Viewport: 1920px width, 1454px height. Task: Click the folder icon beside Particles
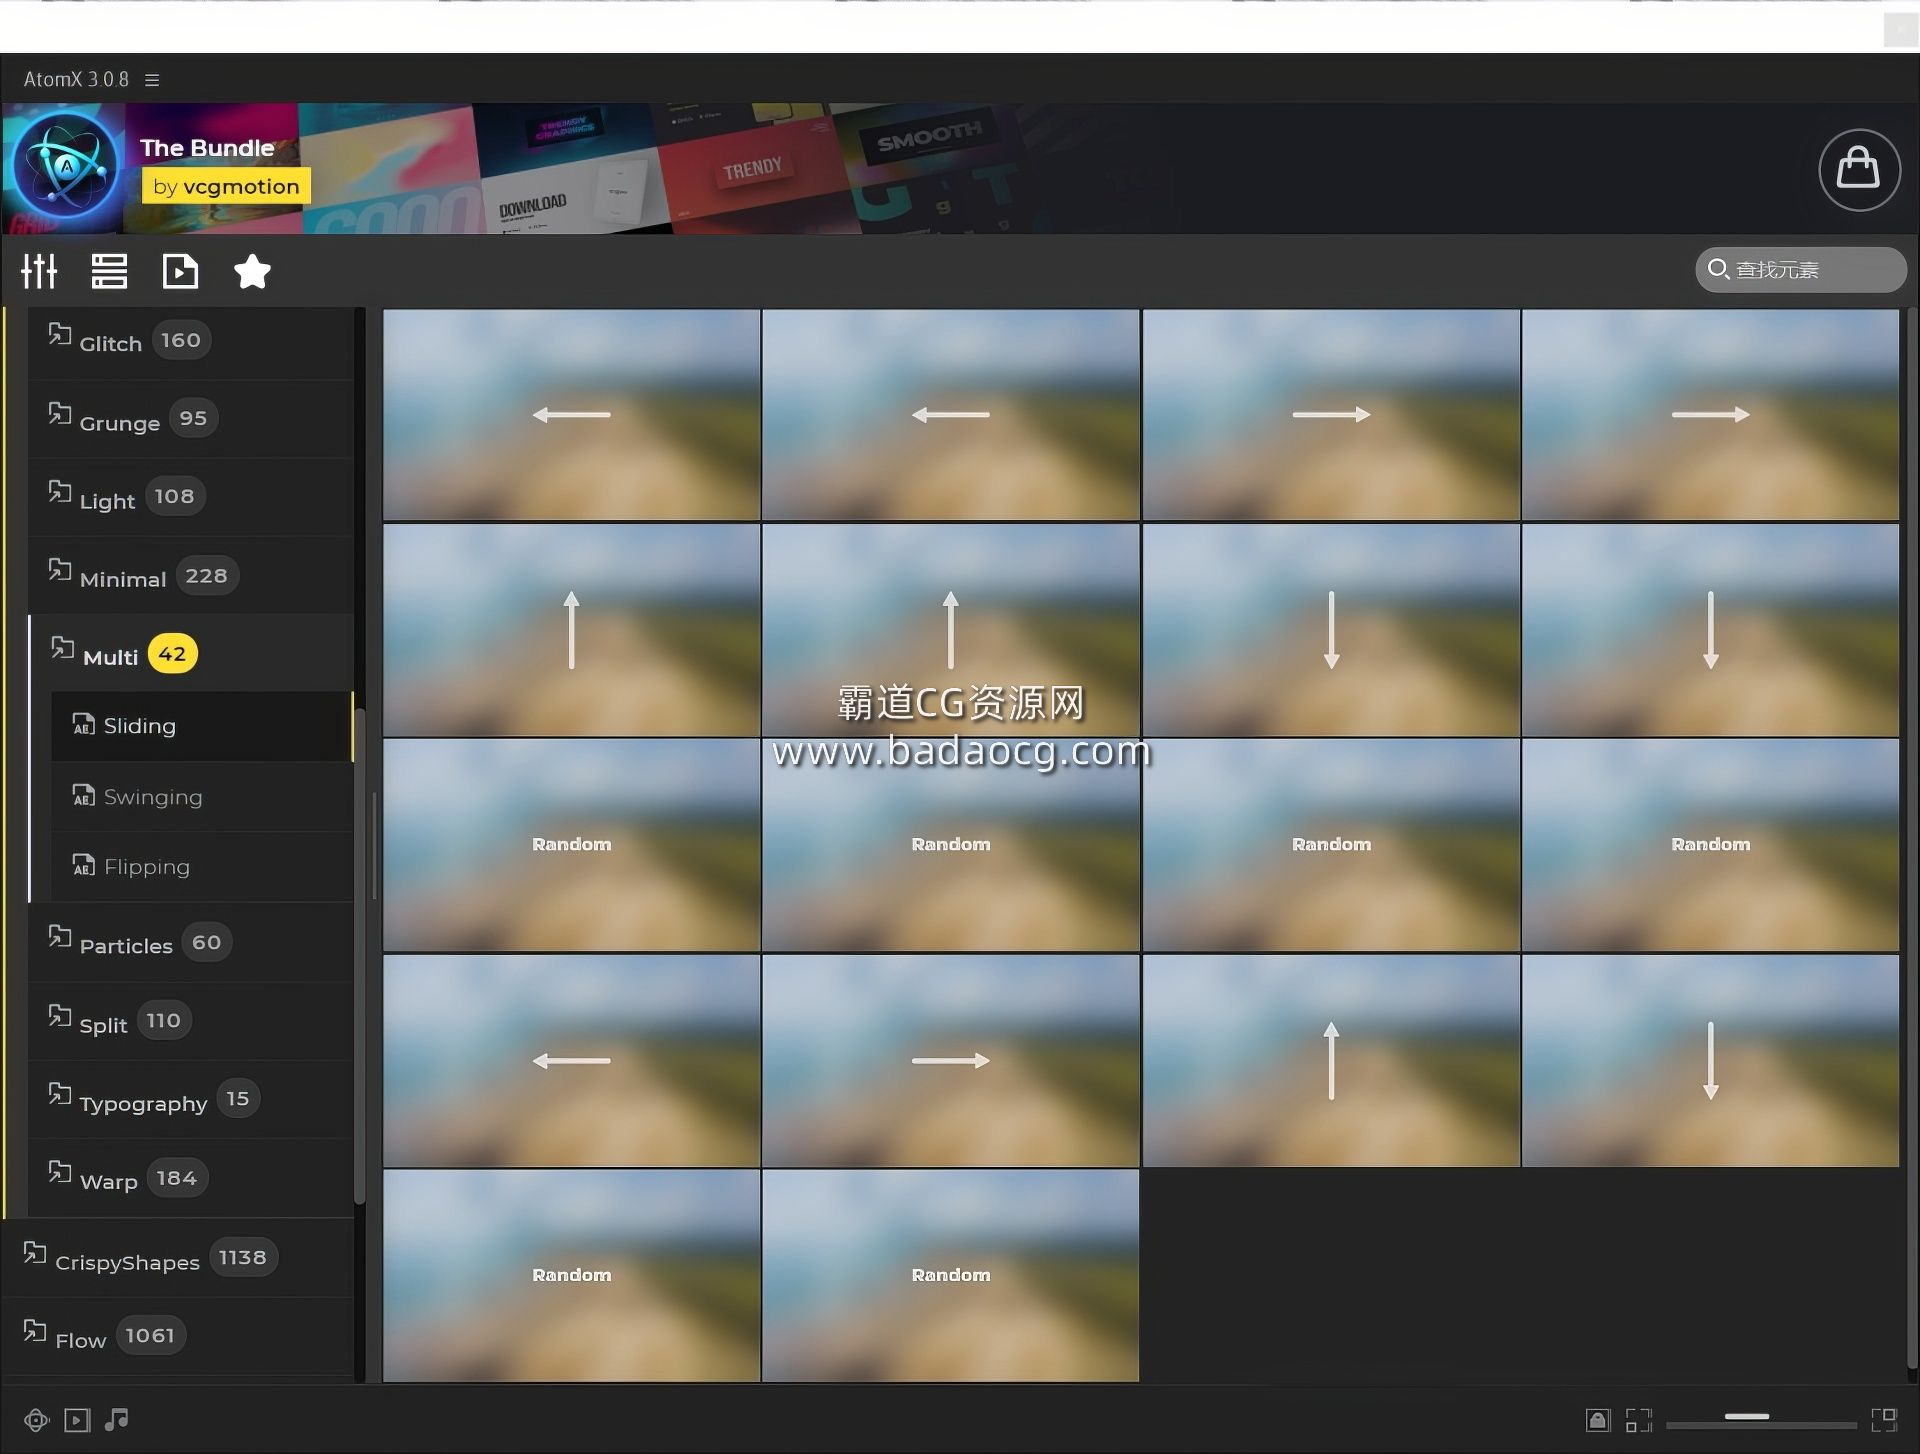click(x=60, y=936)
